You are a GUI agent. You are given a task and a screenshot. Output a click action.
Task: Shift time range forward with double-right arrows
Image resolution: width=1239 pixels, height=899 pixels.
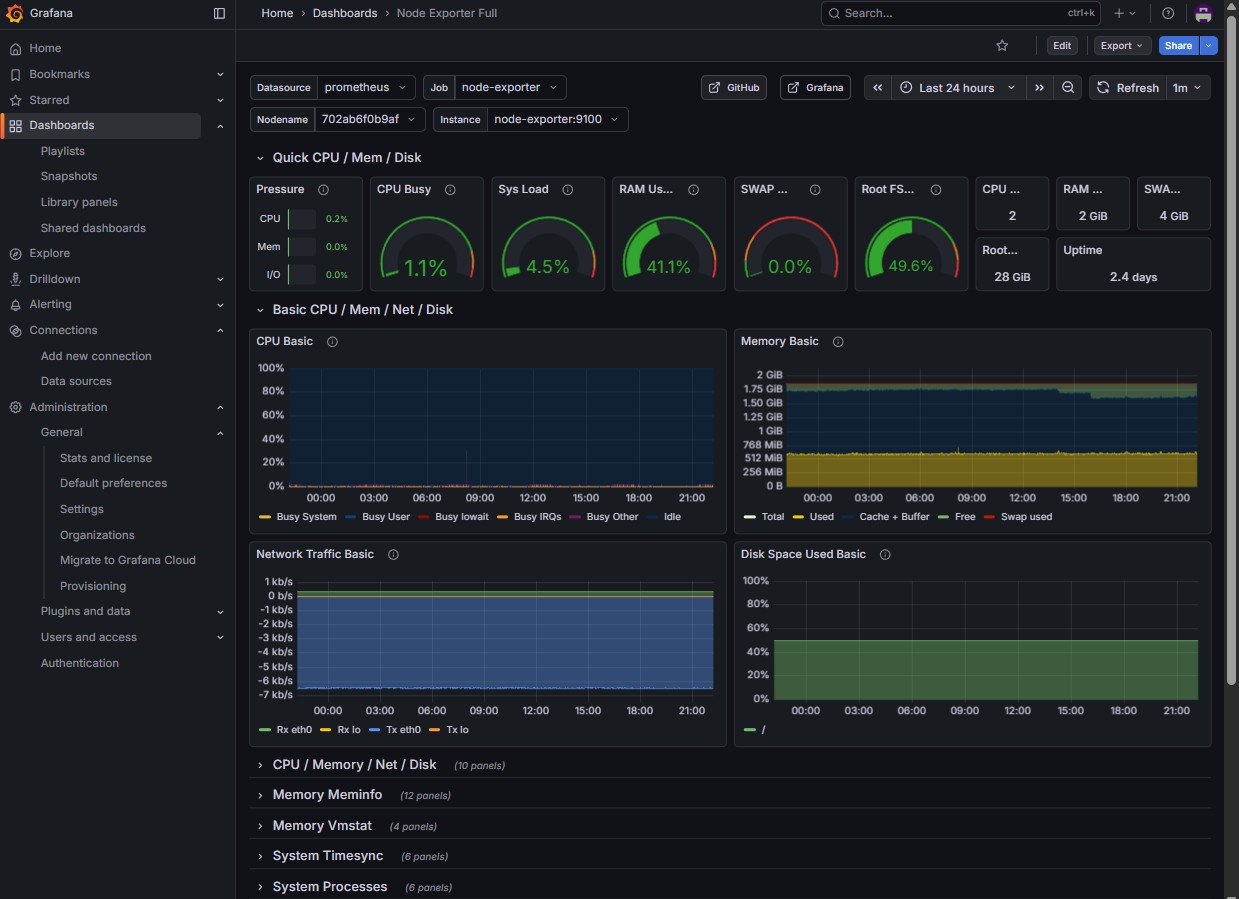[1040, 88]
